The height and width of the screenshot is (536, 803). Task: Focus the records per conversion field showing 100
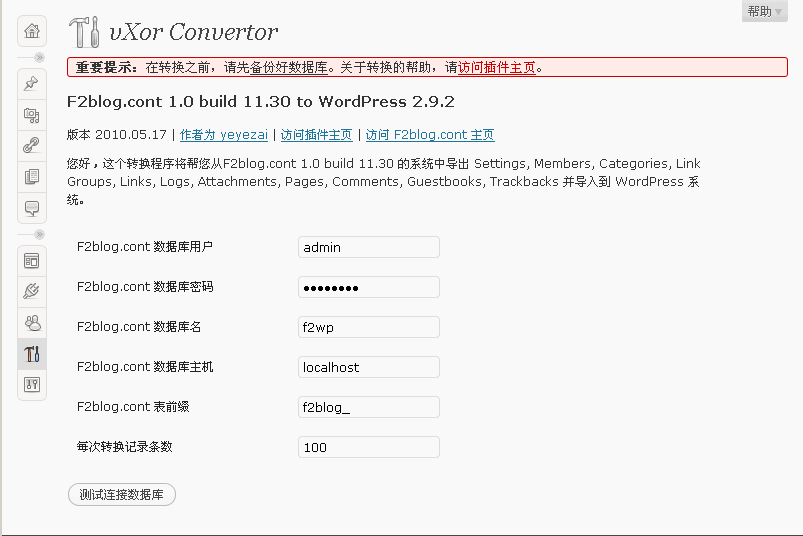click(x=369, y=447)
